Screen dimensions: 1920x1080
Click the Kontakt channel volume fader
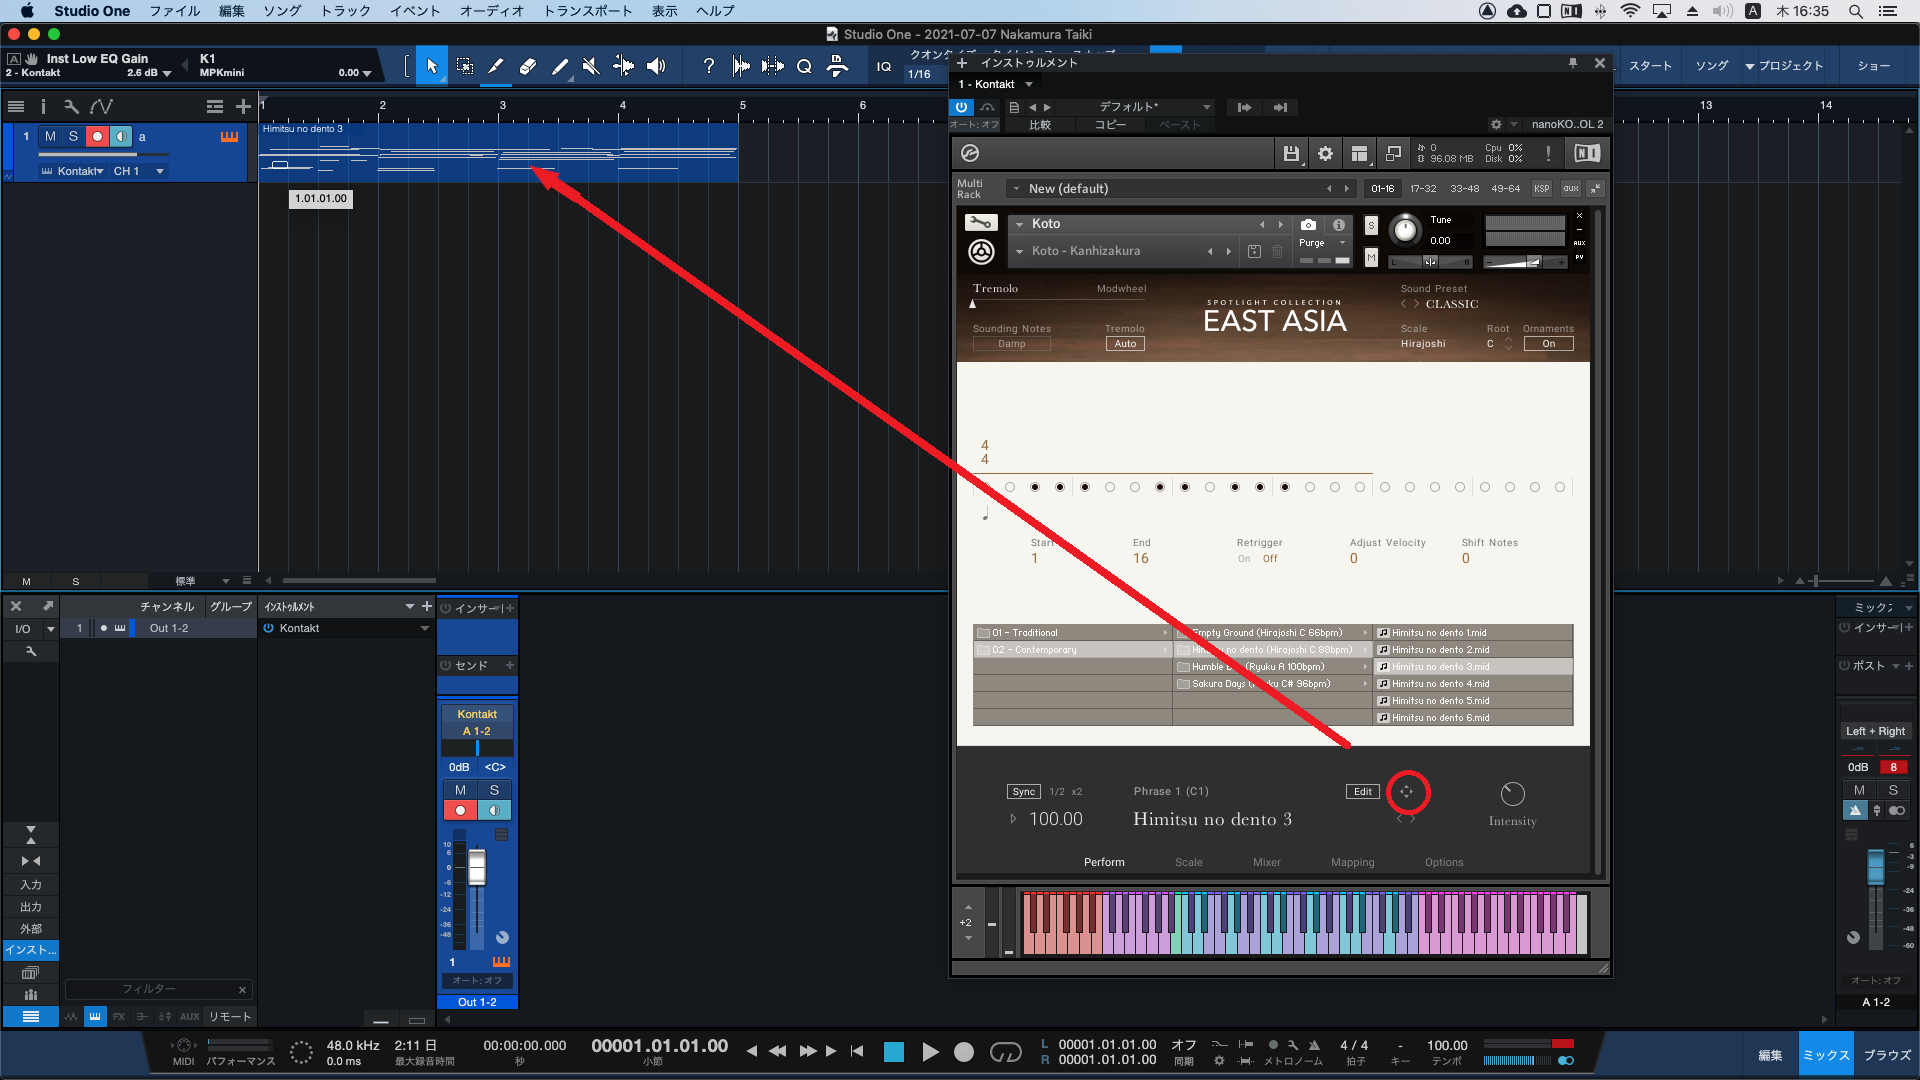477,867
